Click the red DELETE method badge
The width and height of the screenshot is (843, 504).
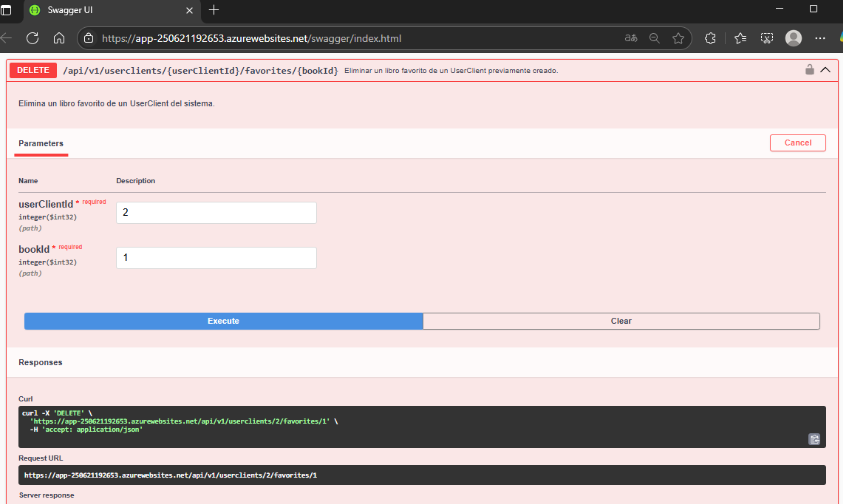(33, 70)
